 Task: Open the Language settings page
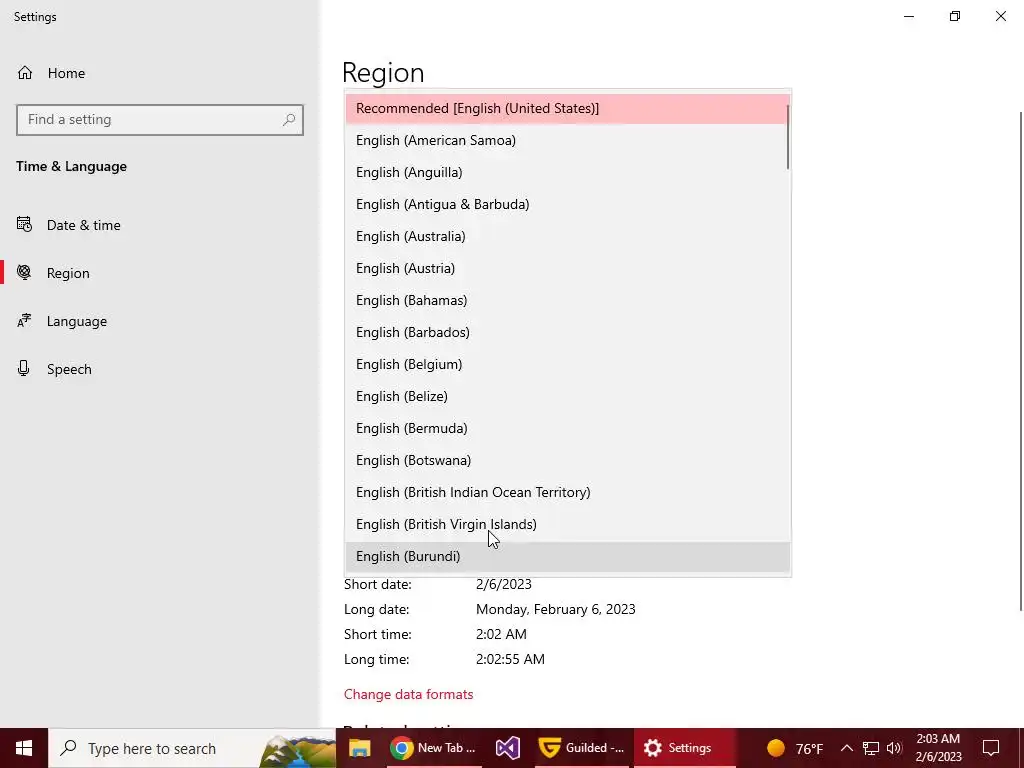76,321
